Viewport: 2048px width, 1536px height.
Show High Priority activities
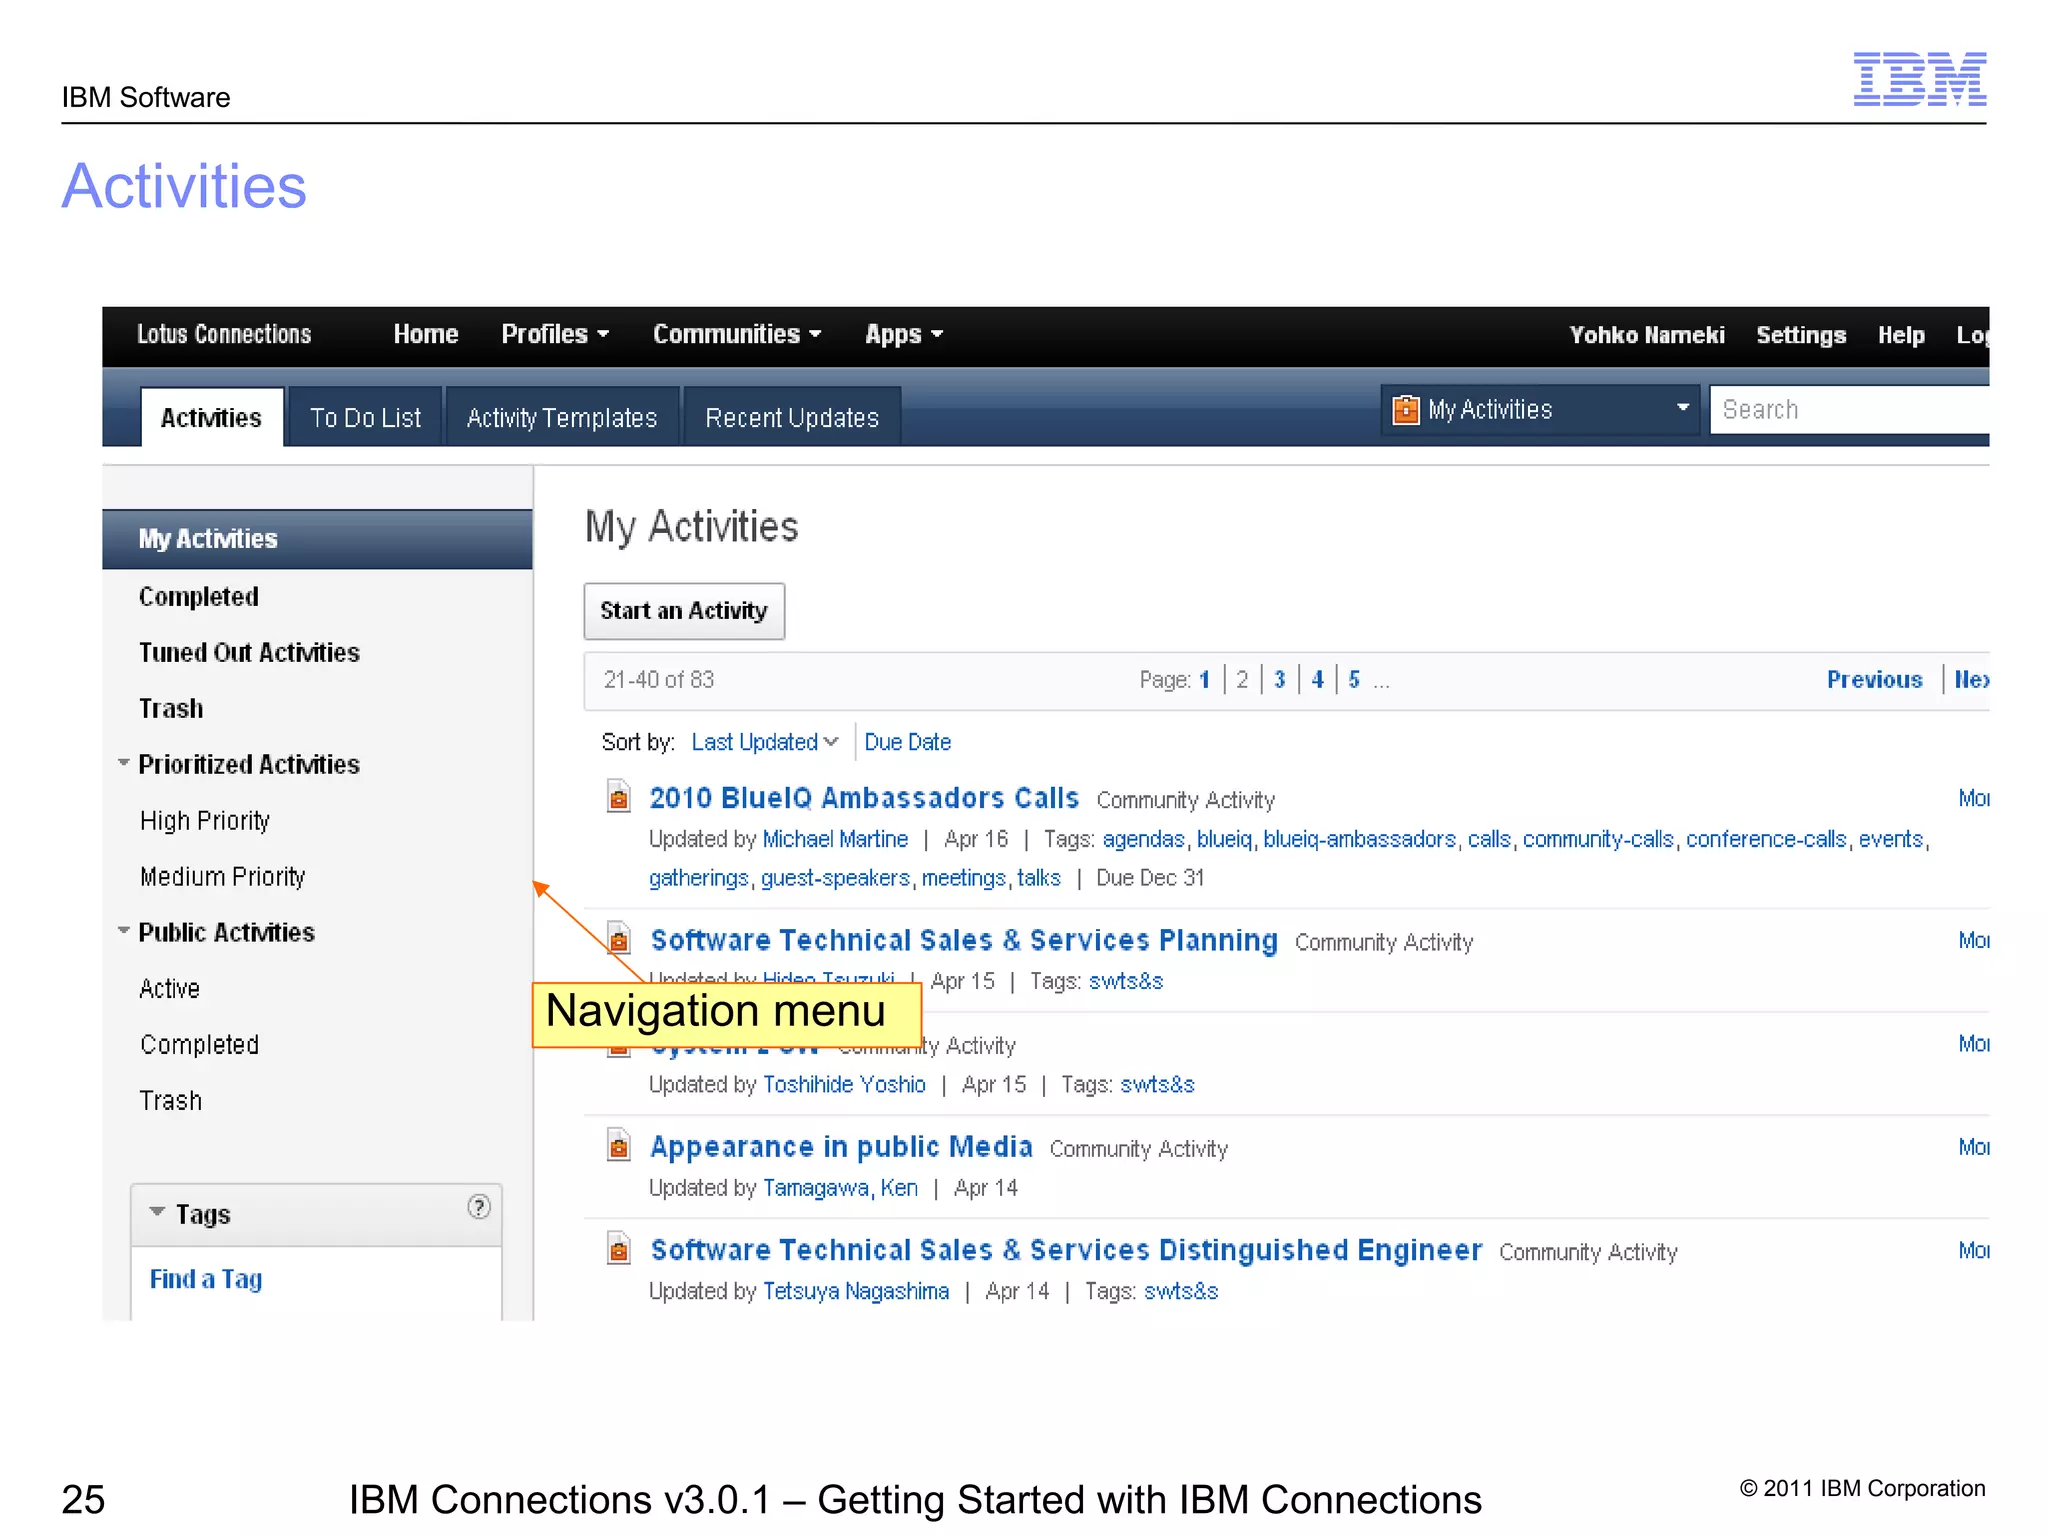click(x=205, y=821)
